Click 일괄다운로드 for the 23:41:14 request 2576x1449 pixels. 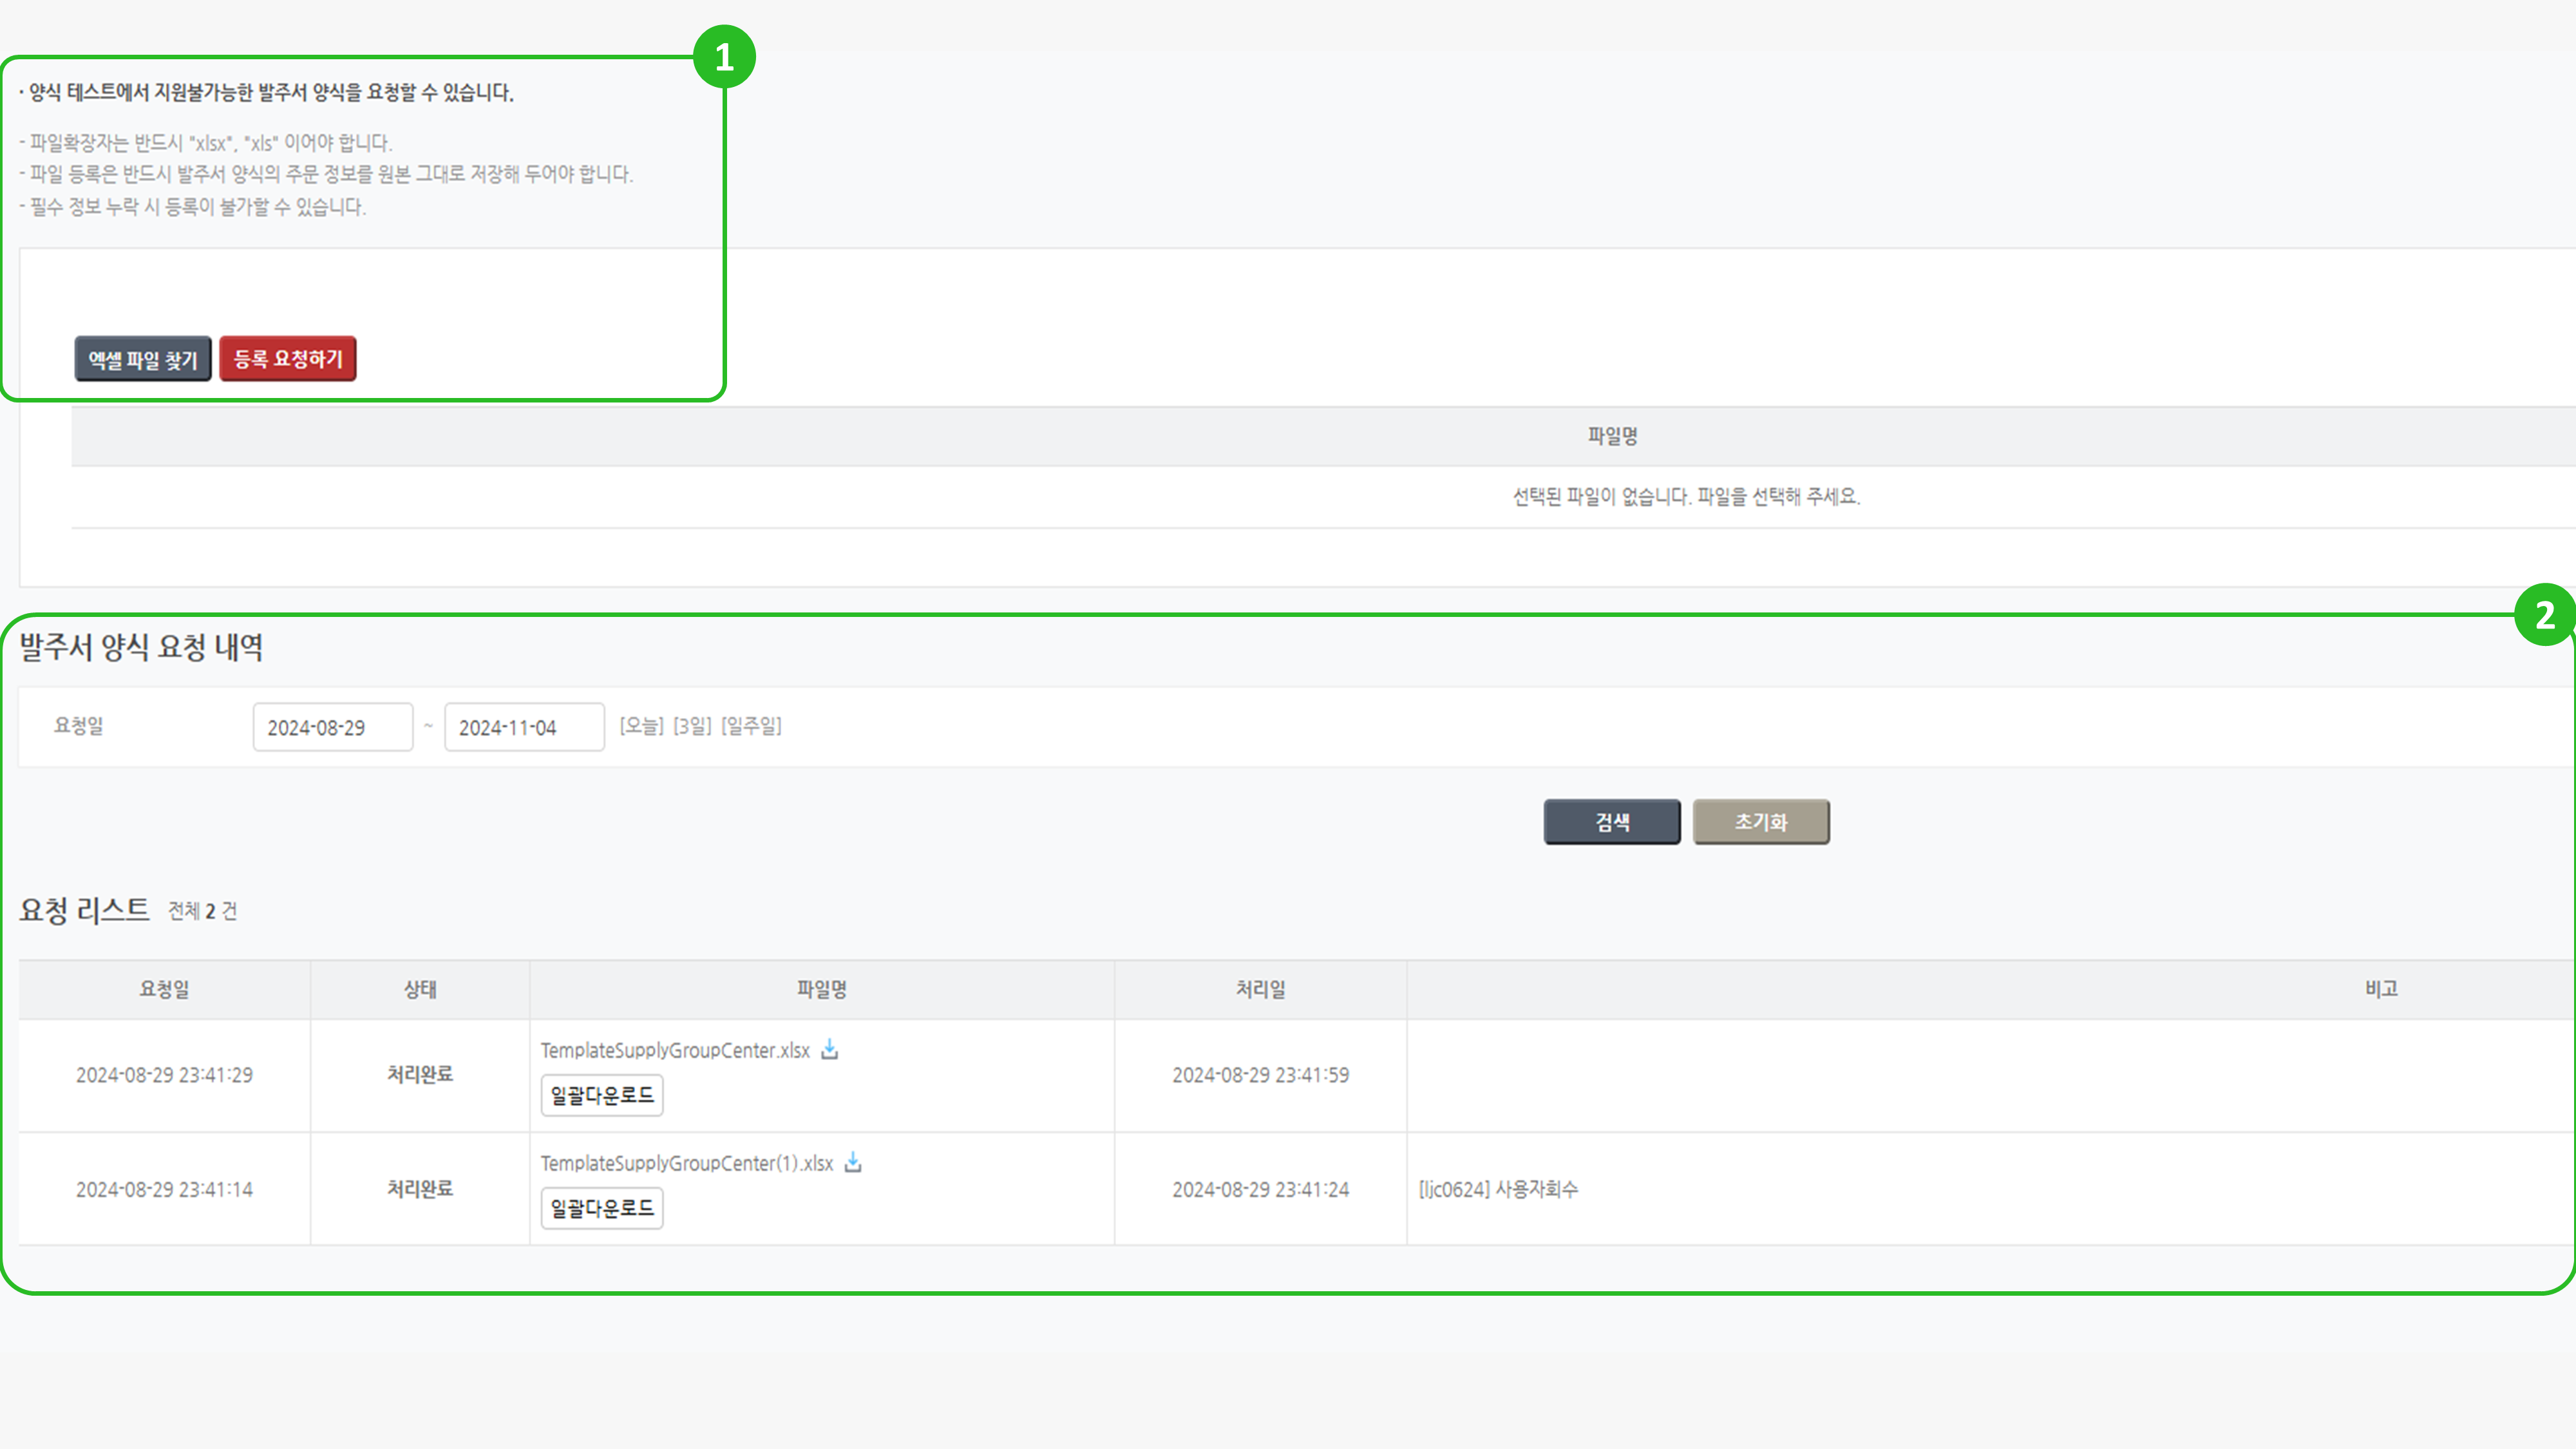click(601, 1208)
